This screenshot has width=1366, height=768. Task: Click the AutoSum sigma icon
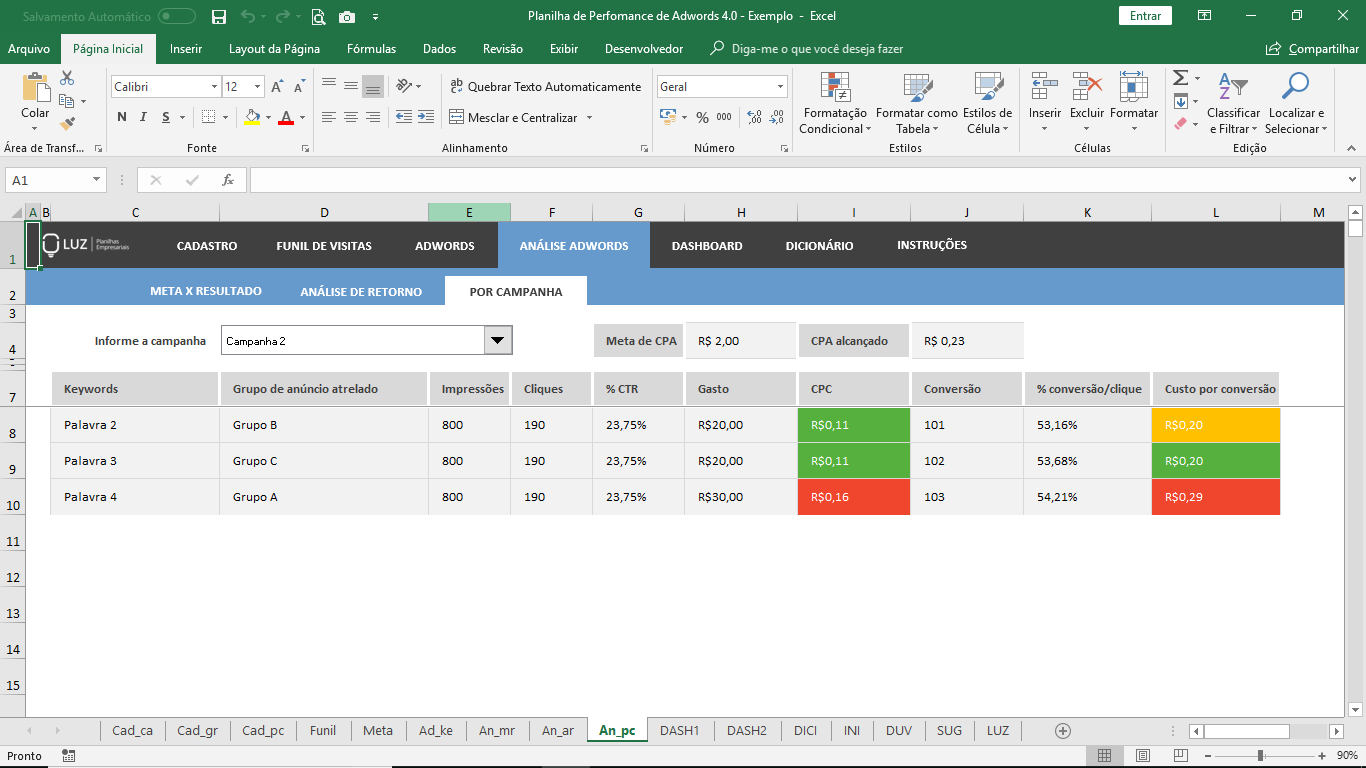[1180, 78]
